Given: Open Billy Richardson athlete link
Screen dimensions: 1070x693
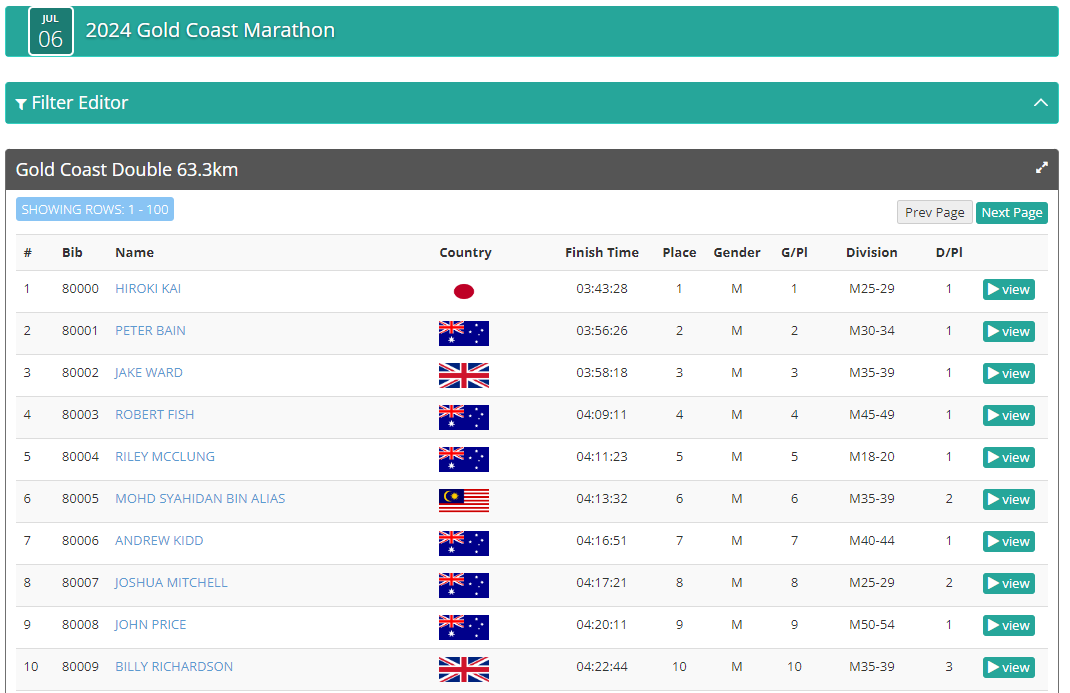Looking at the screenshot, I should [x=174, y=666].
